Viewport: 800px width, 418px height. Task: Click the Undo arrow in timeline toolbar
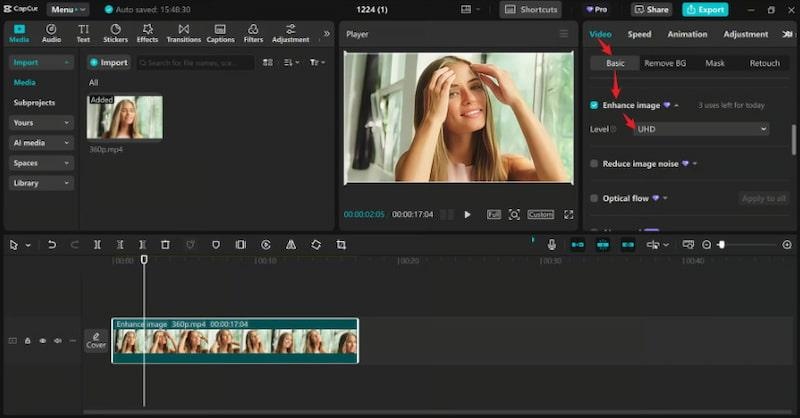click(52, 245)
